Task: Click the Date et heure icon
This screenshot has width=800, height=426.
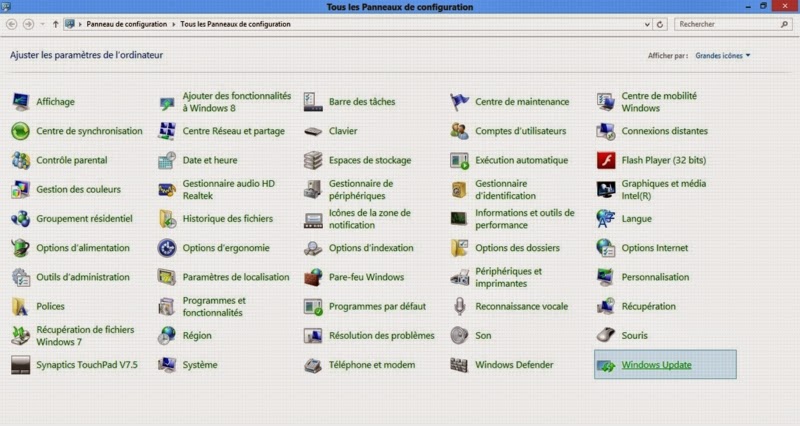Action: point(167,160)
